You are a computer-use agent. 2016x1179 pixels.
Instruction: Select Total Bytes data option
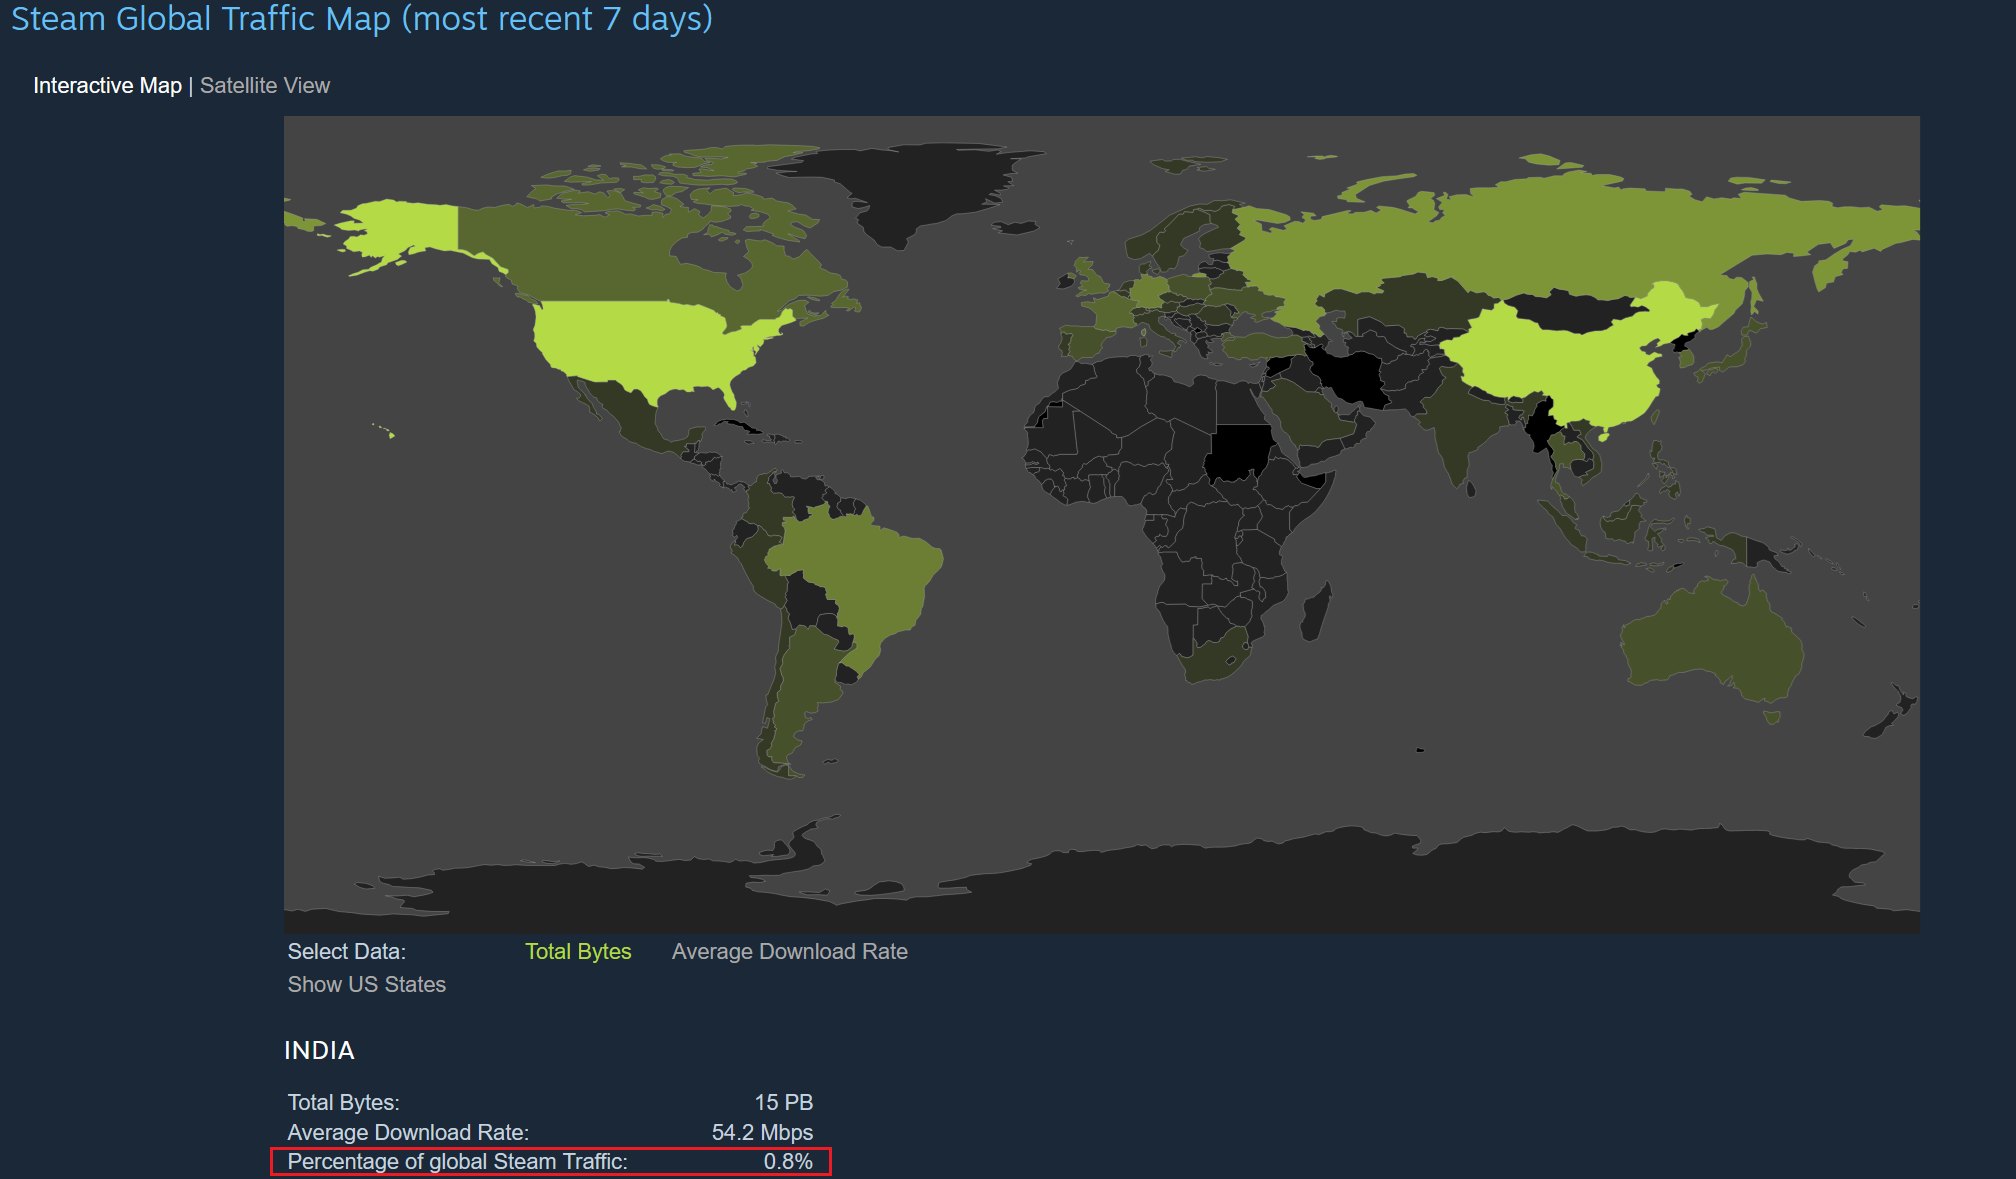578,951
